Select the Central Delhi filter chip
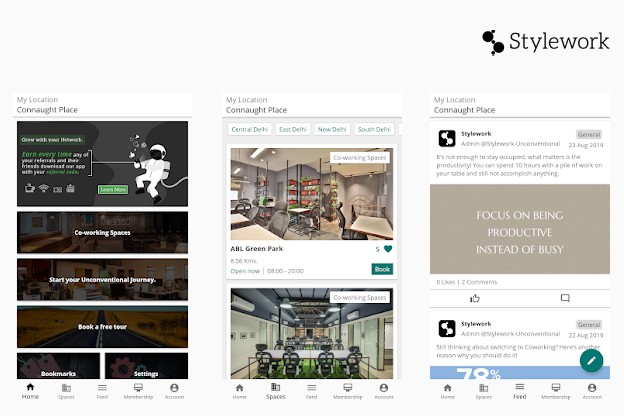The height and width of the screenshot is (416, 624). tap(250, 130)
